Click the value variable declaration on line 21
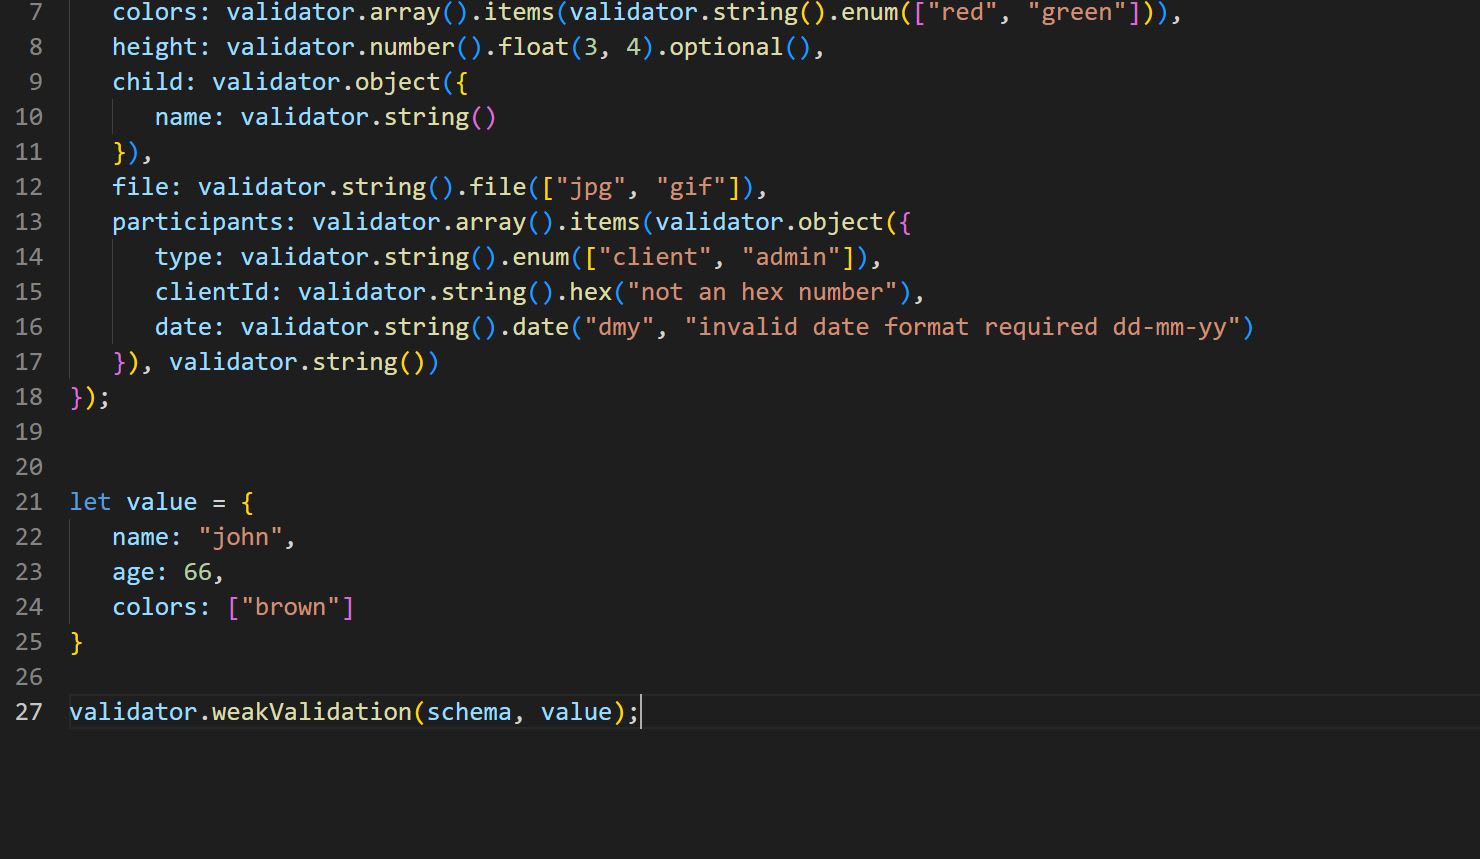The height and width of the screenshot is (859, 1480). coord(162,502)
